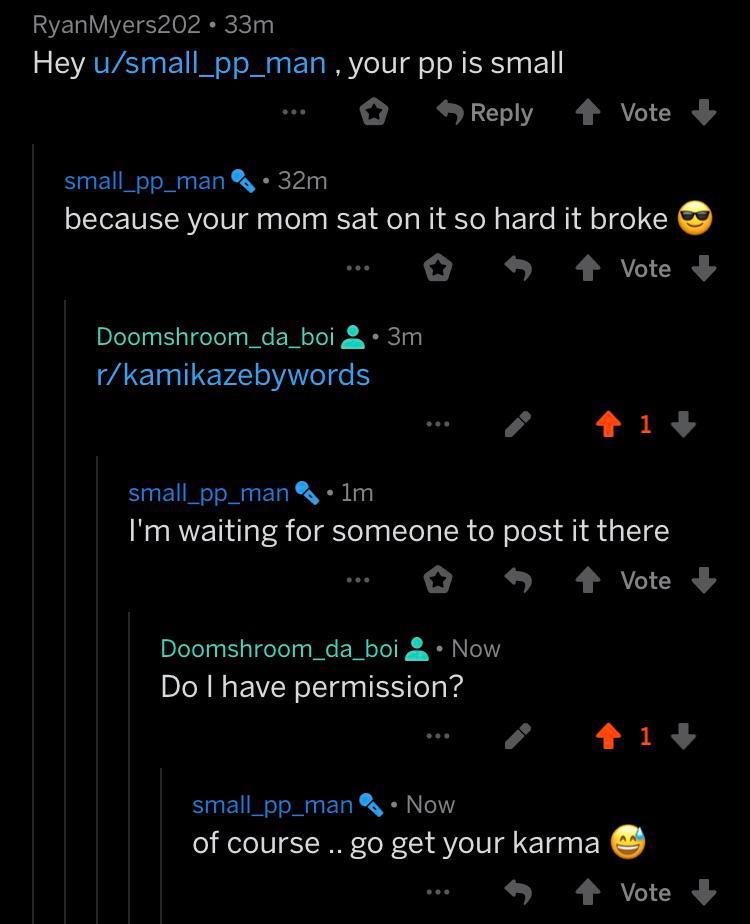The width and height of the screenshot is (750, 924).
Task: Open options for RyanMyers202's comment
Action: coord(292,112)
